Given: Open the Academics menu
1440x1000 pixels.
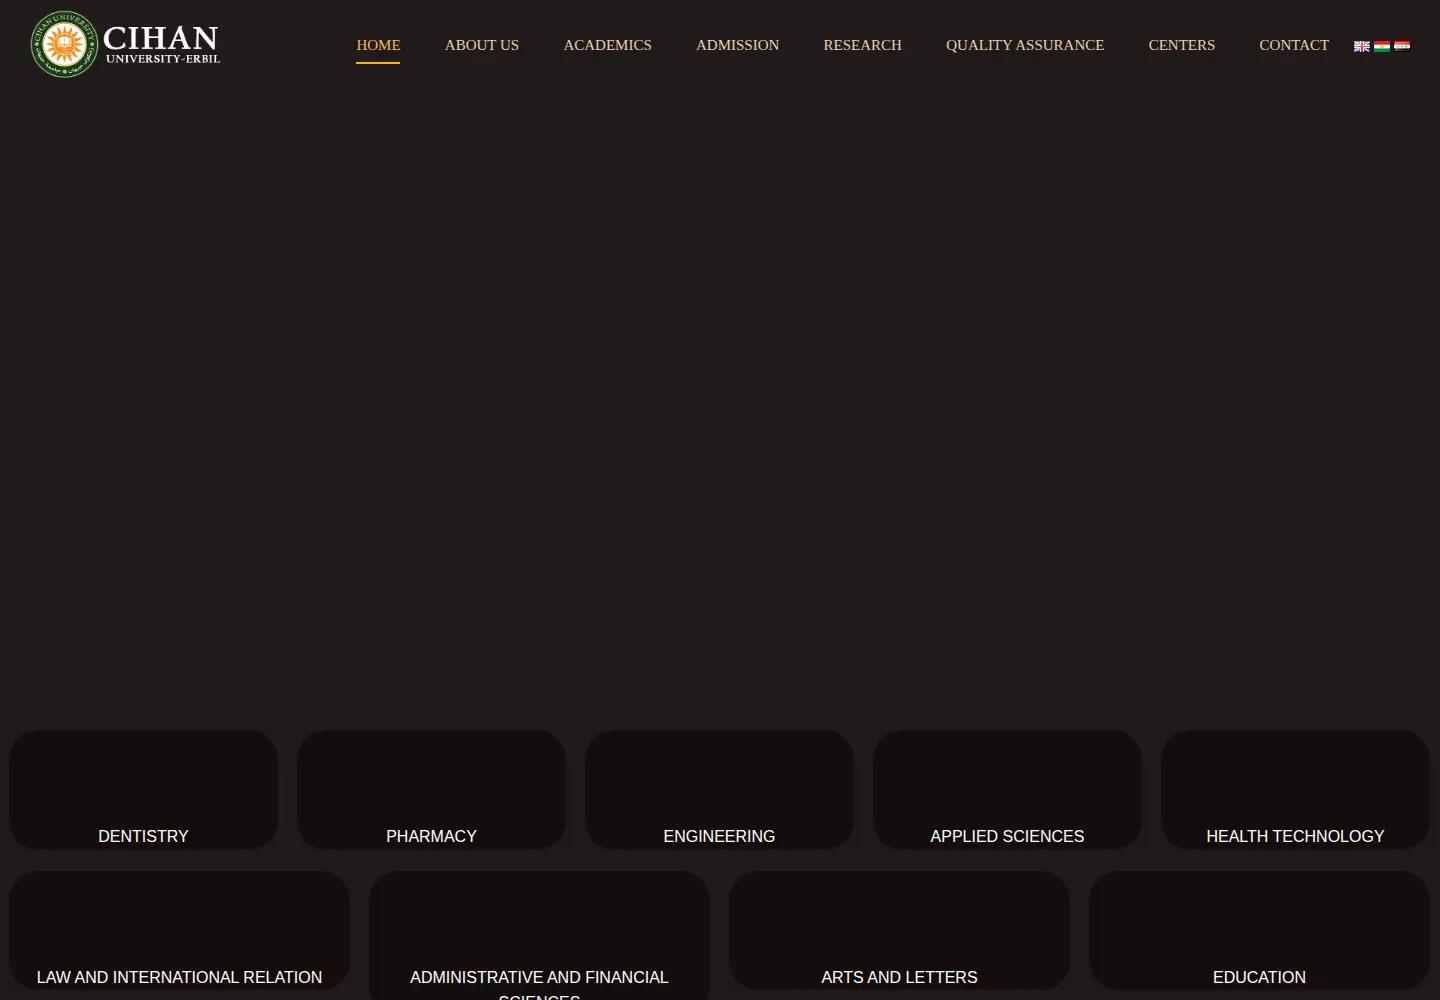Looking at the screenshot, I should (x=607, y=45).
